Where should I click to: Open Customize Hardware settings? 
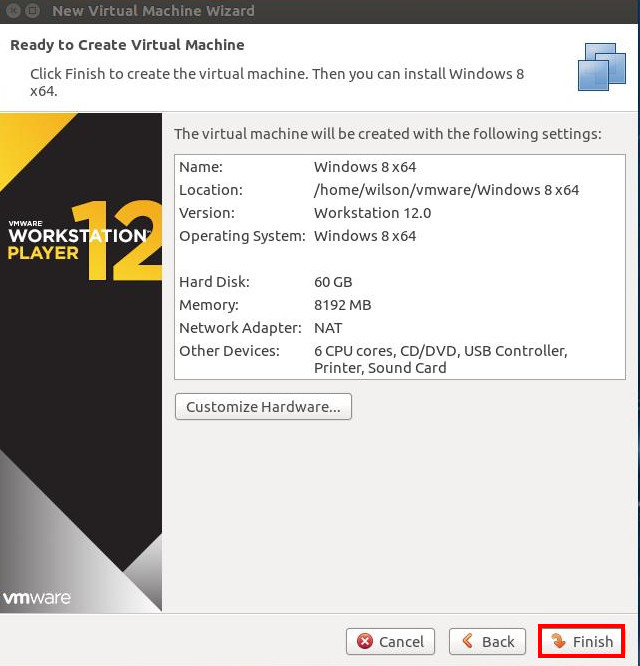pos(263,406)
